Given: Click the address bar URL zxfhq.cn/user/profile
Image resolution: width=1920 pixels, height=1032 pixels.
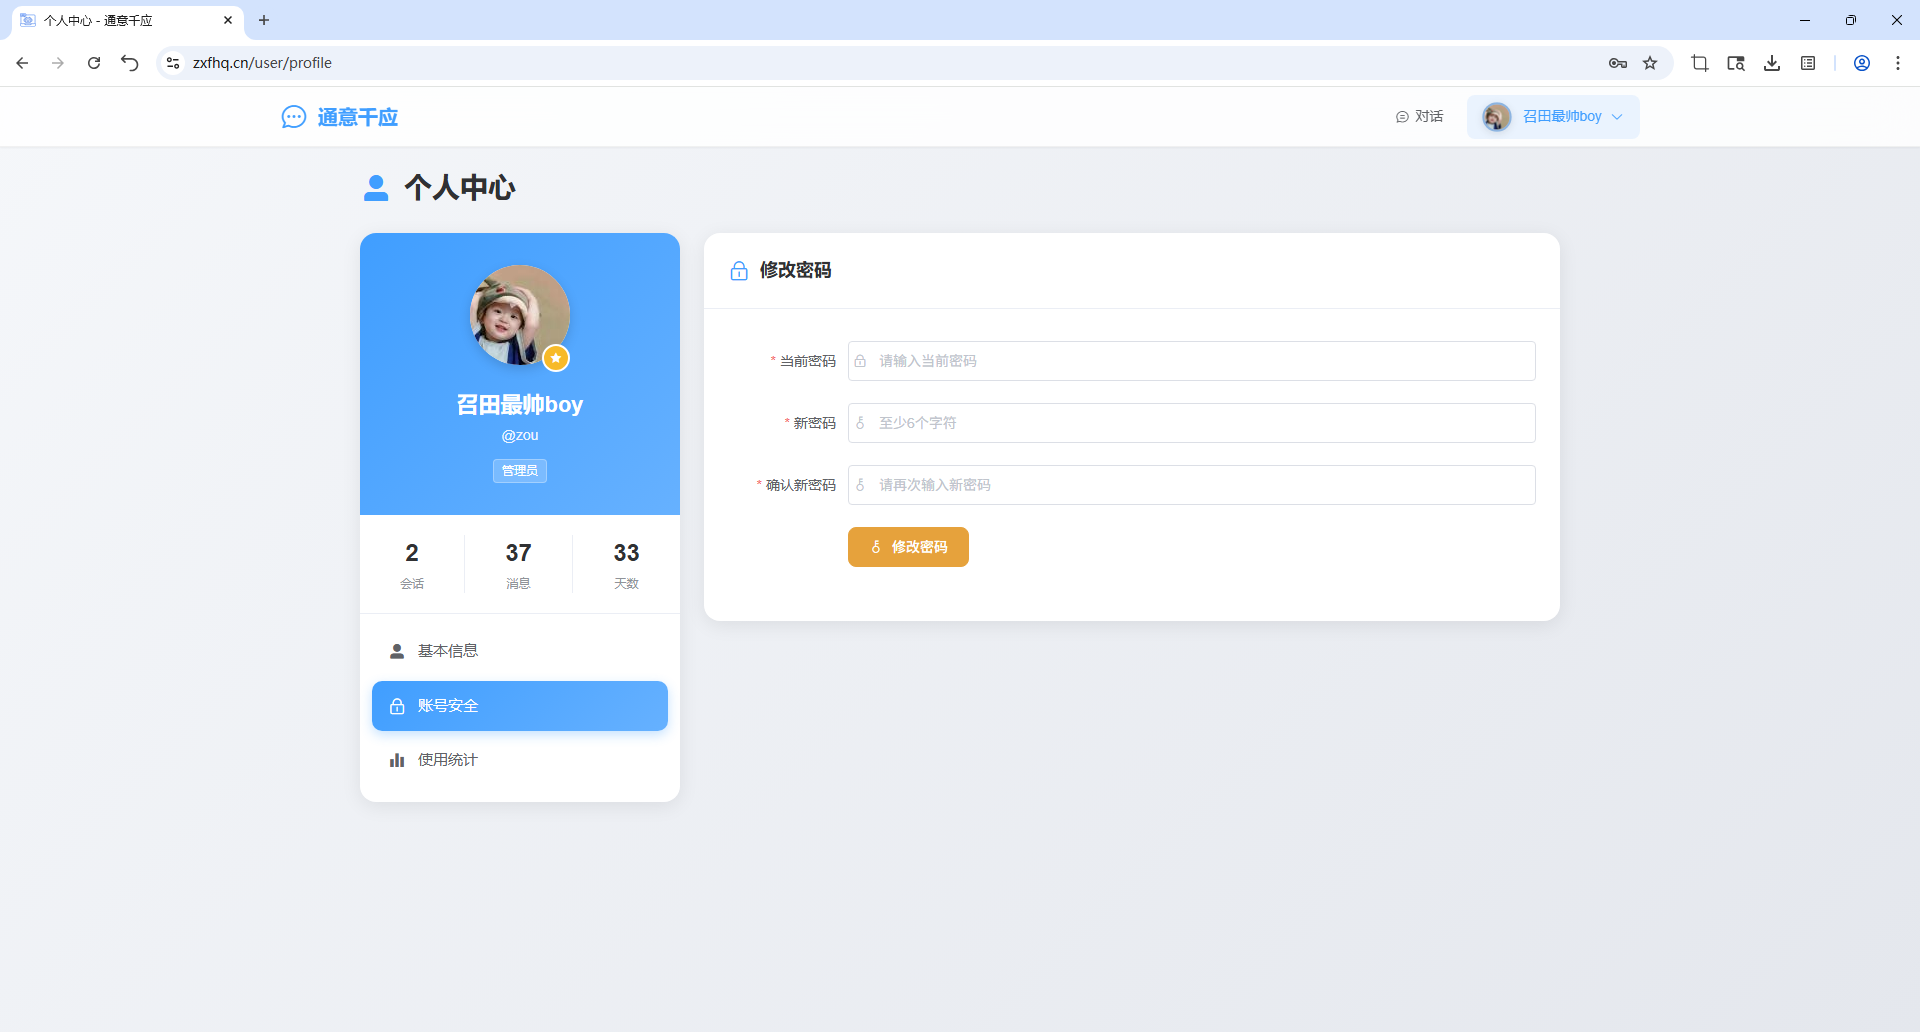Looking at the screenshot, I should point(262,63).
